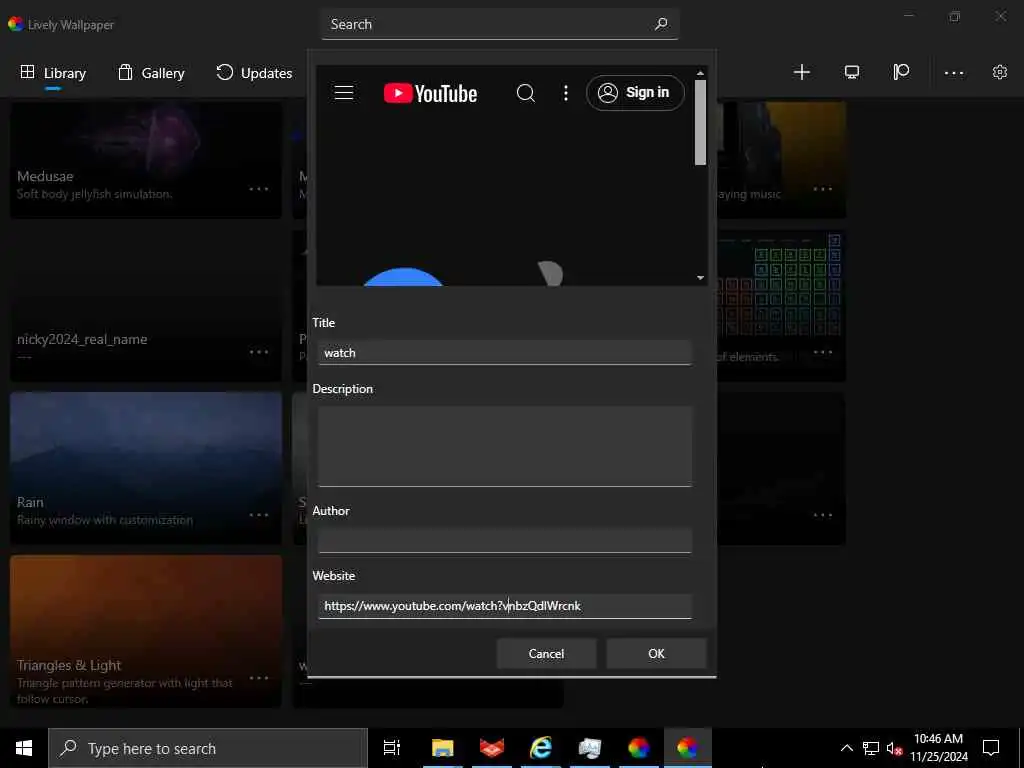
Task: Click the Author input field
Action: pos(504,540)
